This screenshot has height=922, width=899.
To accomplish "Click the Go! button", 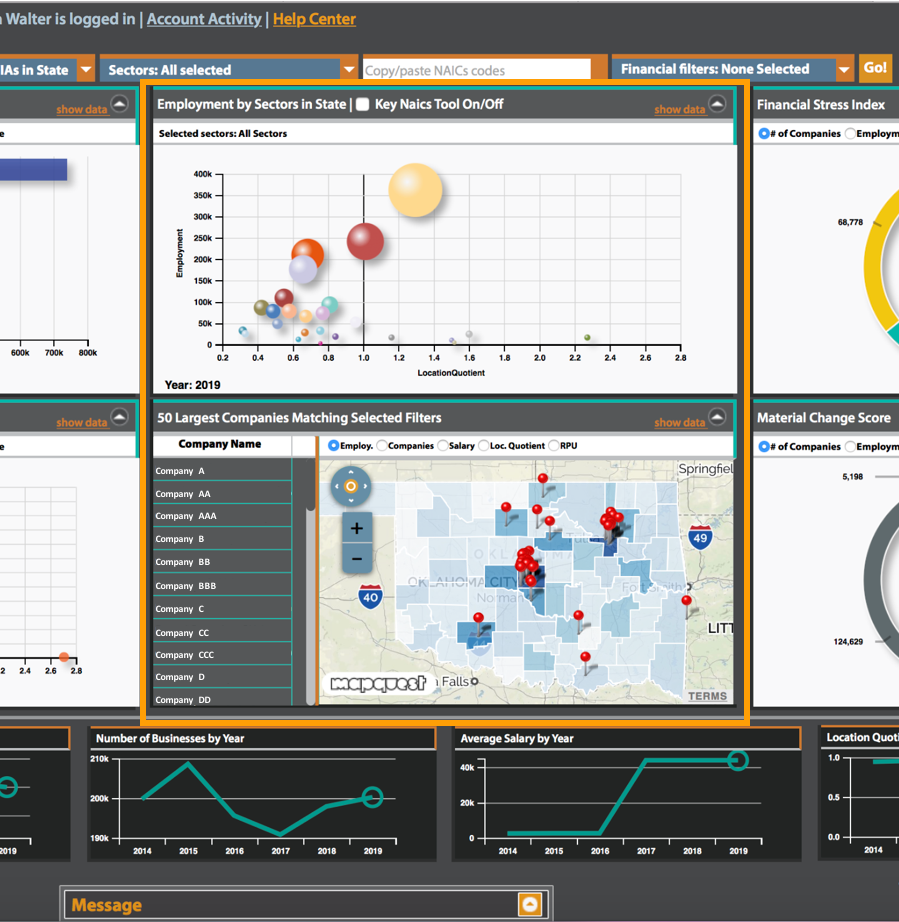I will (x=875, y=67).
